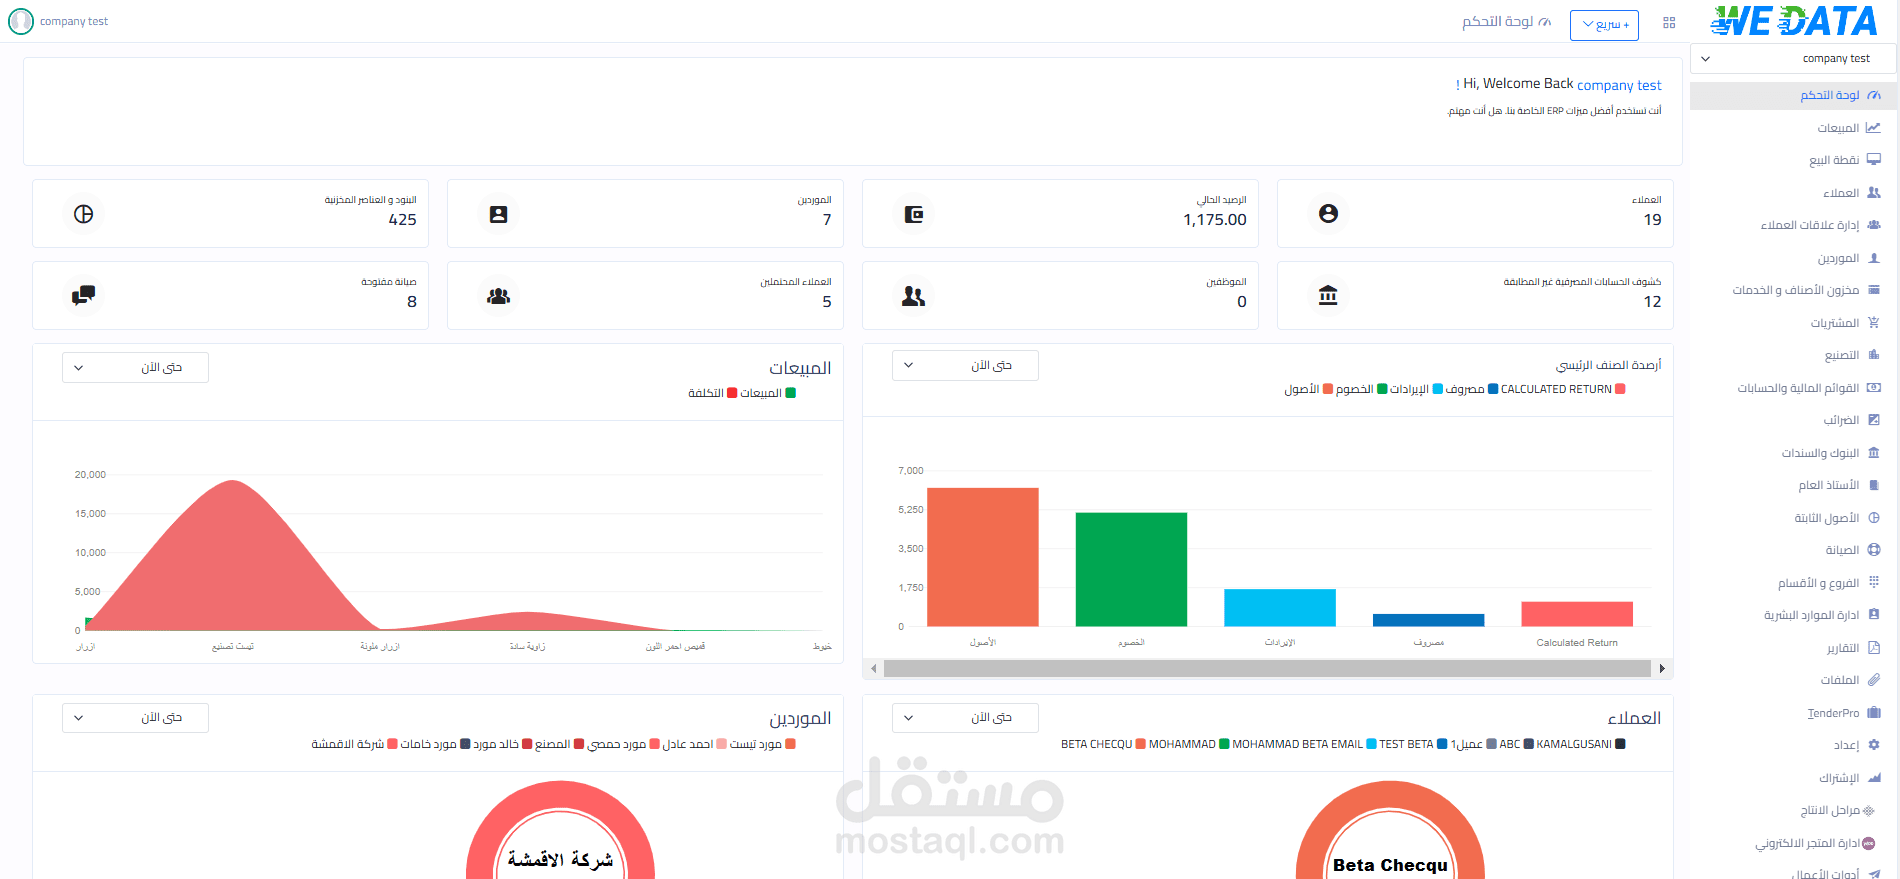Toggle مورد تيست suppliers legend entry

click(762, 744)
